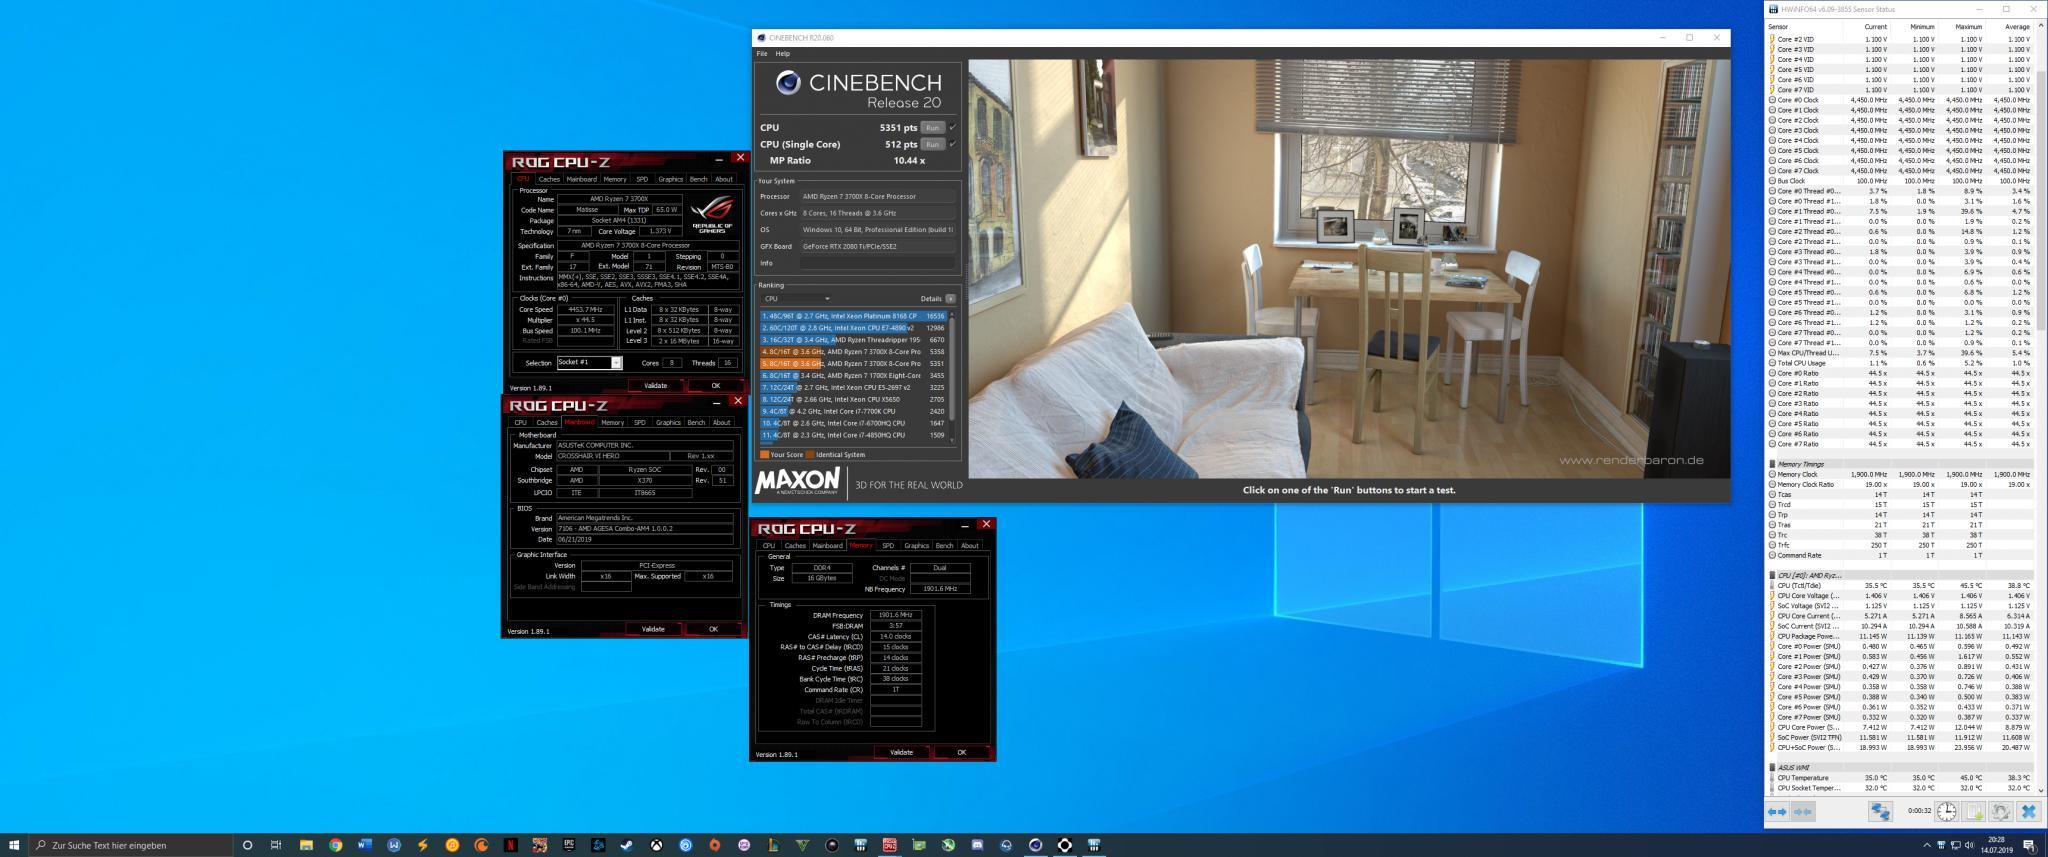Switch to ROG CPU-Z red taskbar icon
Image resolution: width=2048 pixels, height=857 pixels.
889,845
